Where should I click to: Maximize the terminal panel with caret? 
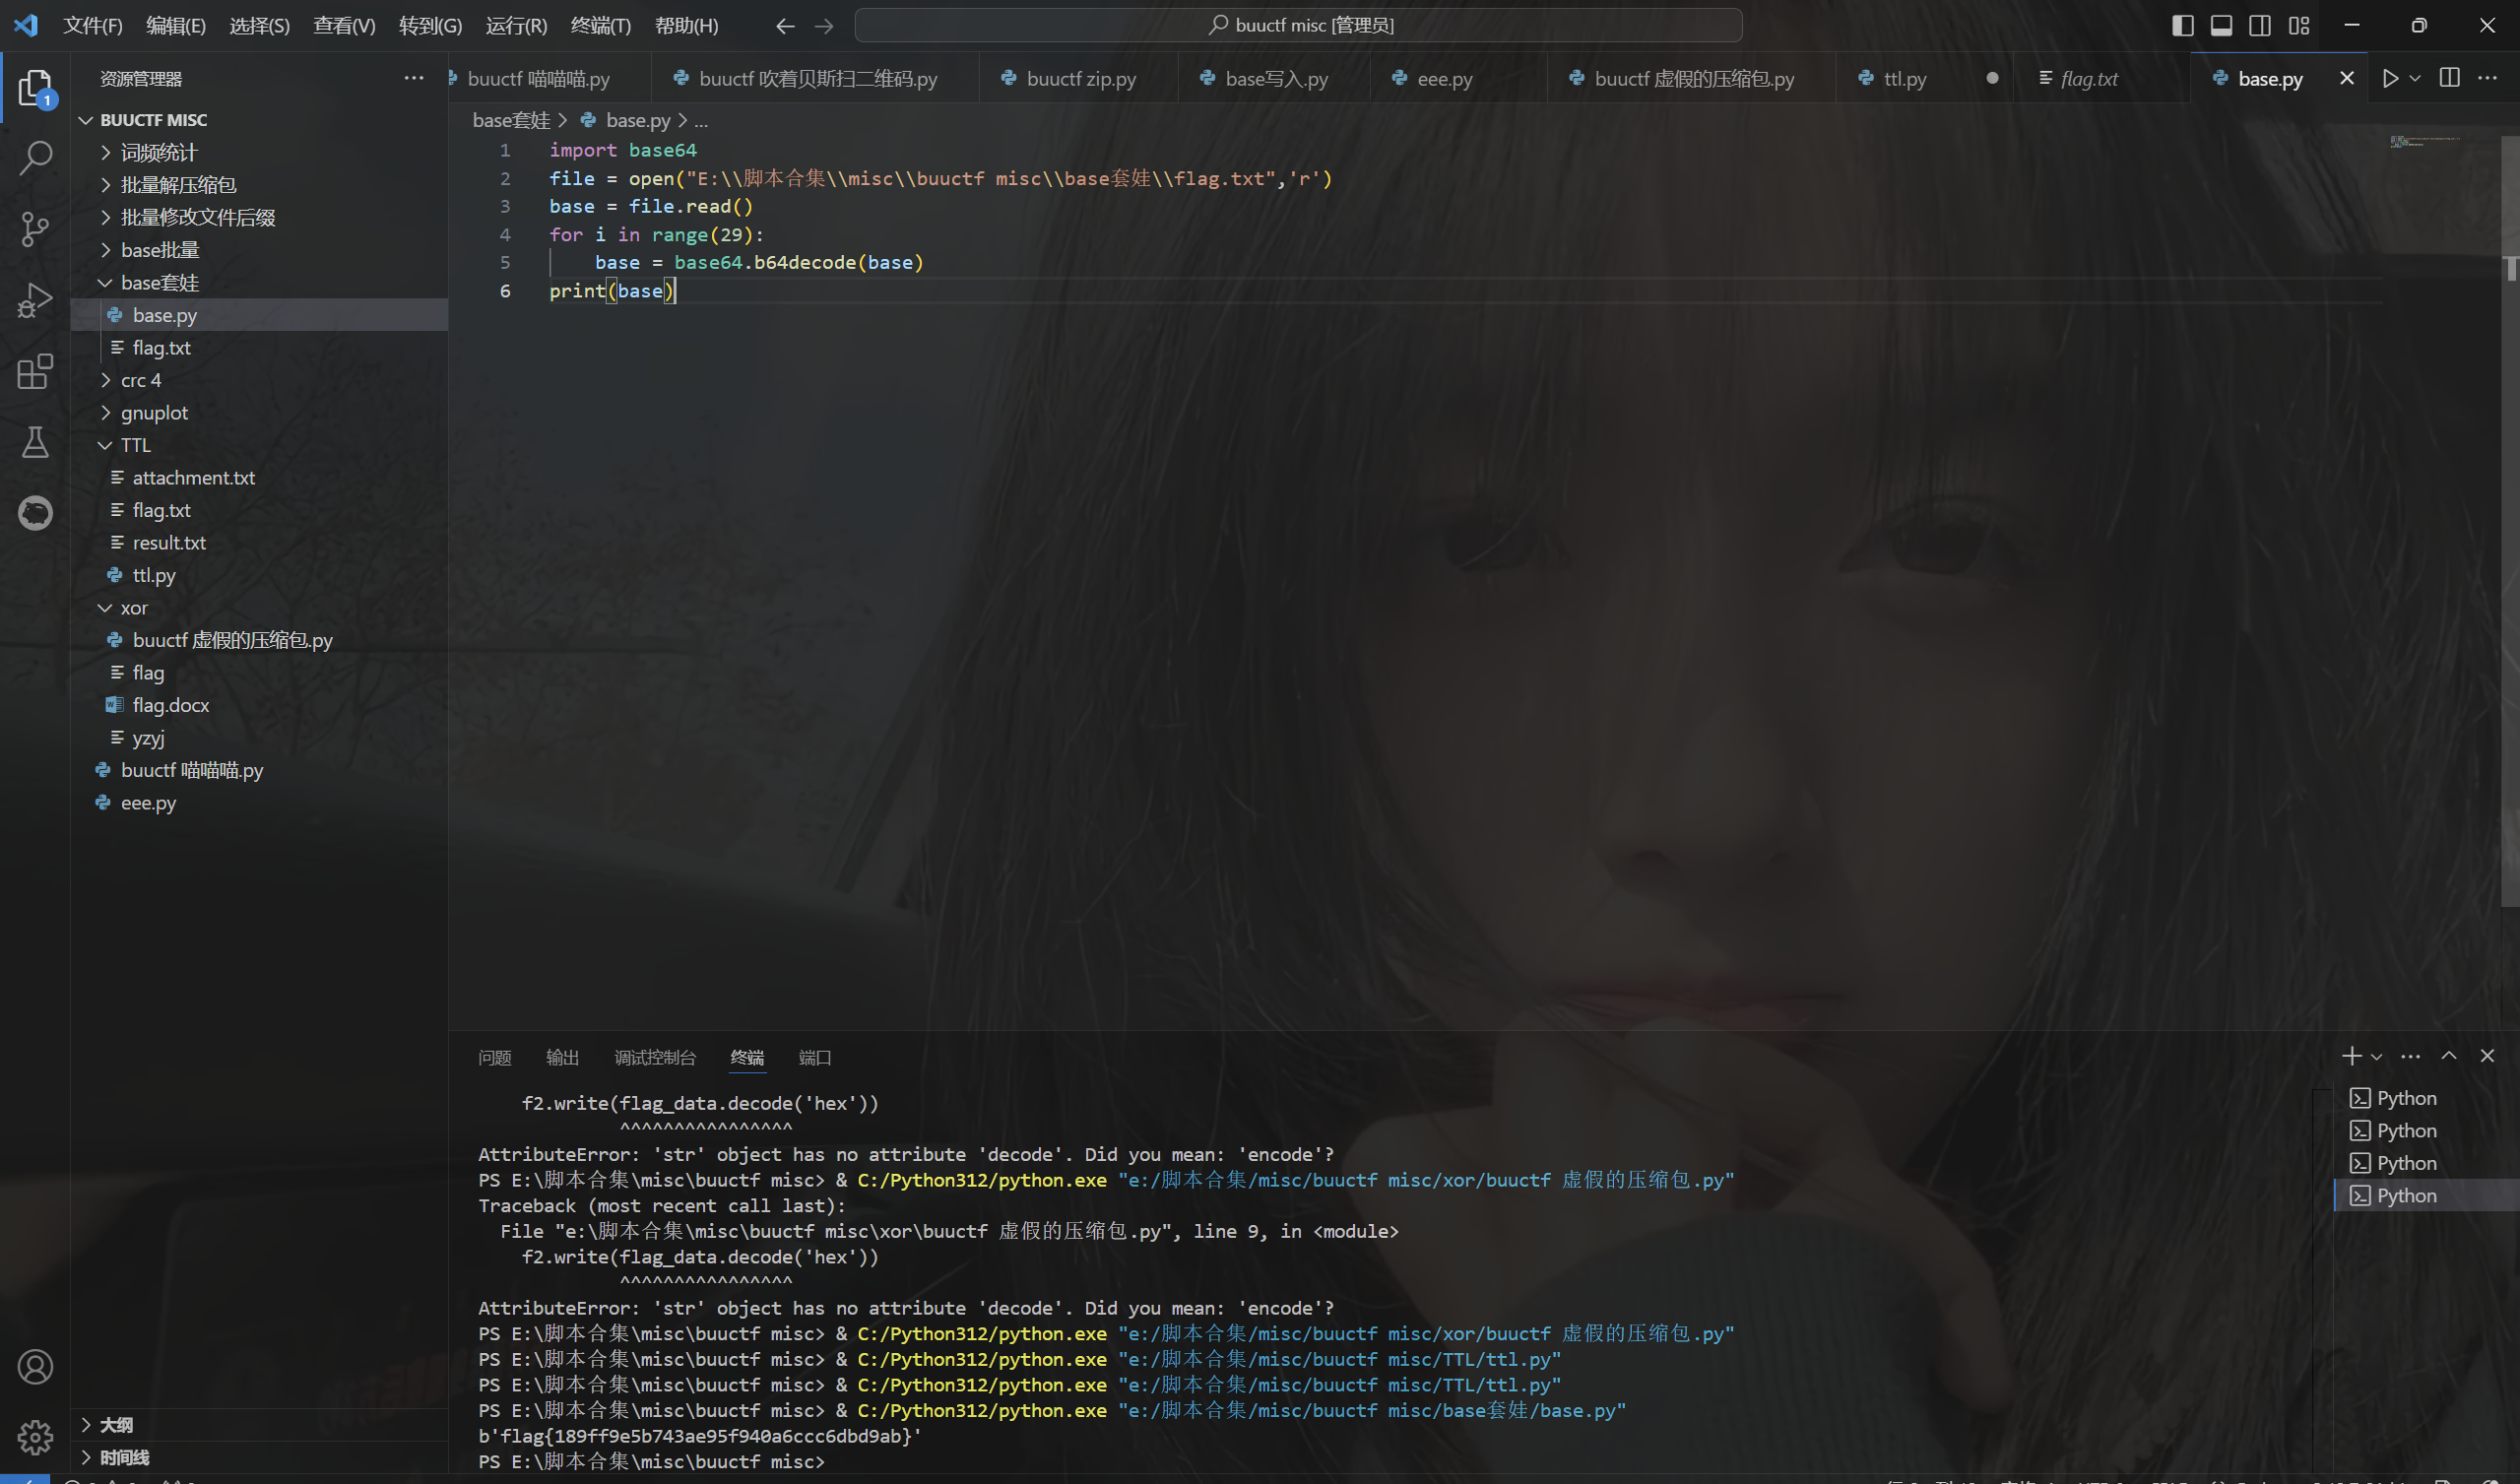(x=2449, y=1056)
